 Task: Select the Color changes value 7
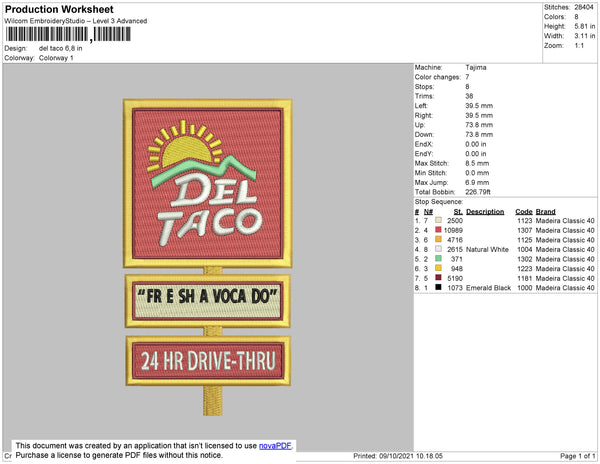[467, 77]
